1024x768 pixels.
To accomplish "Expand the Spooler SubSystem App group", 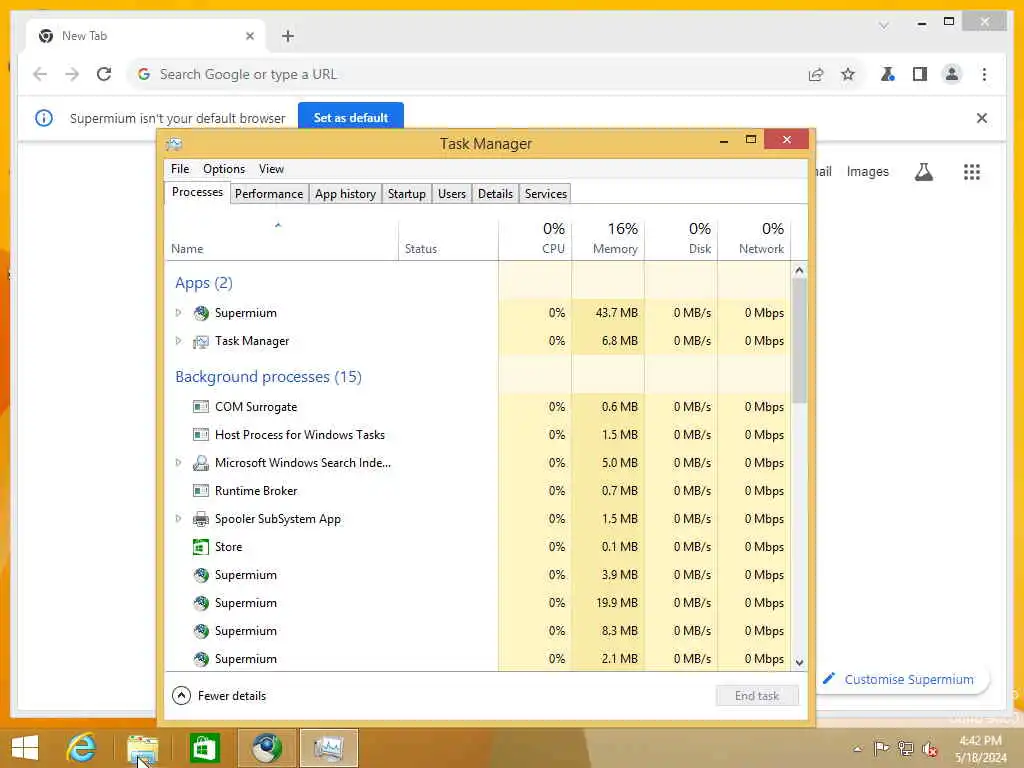I will (x=178, y=519).
